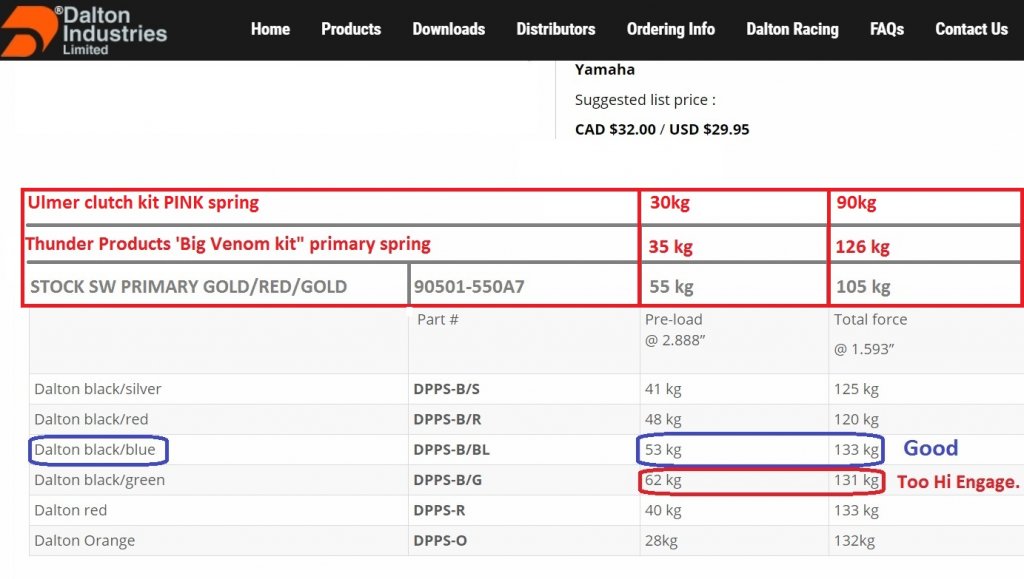Click the Part # column header
Image resolution: width=1024 pixels, height=579 pixels.
point(438,319)
